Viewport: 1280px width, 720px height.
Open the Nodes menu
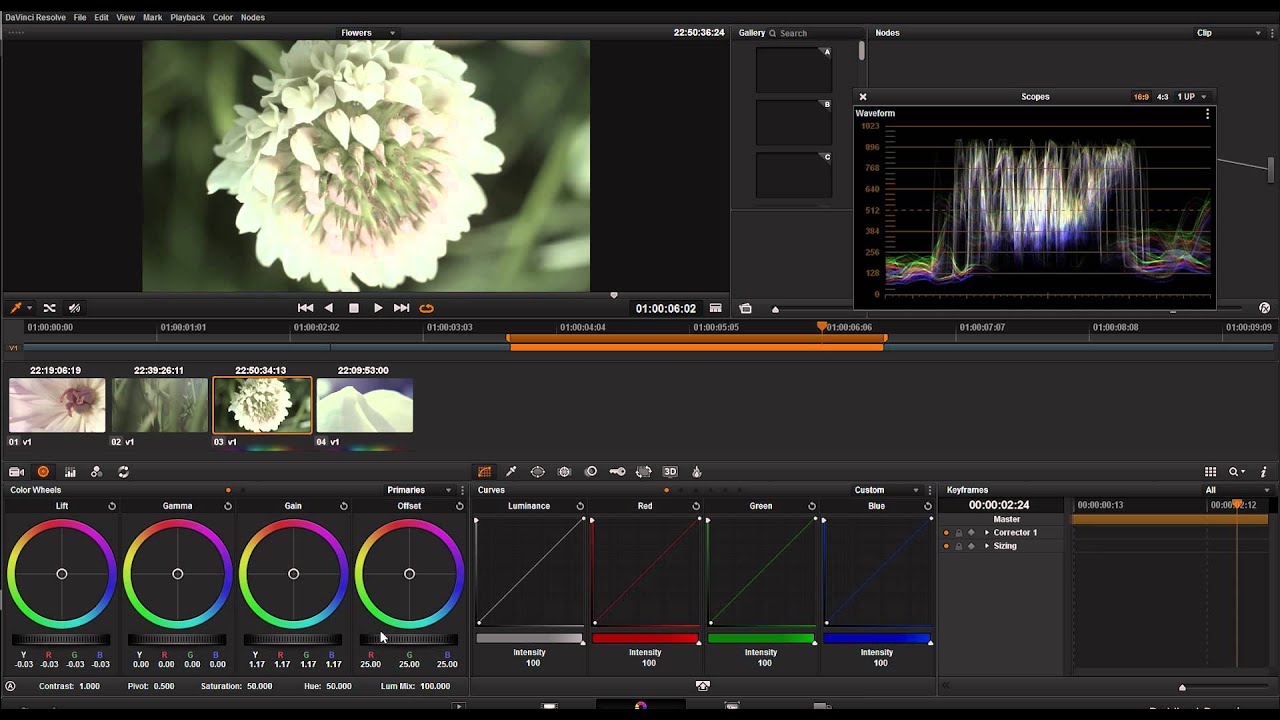point(252,17)
